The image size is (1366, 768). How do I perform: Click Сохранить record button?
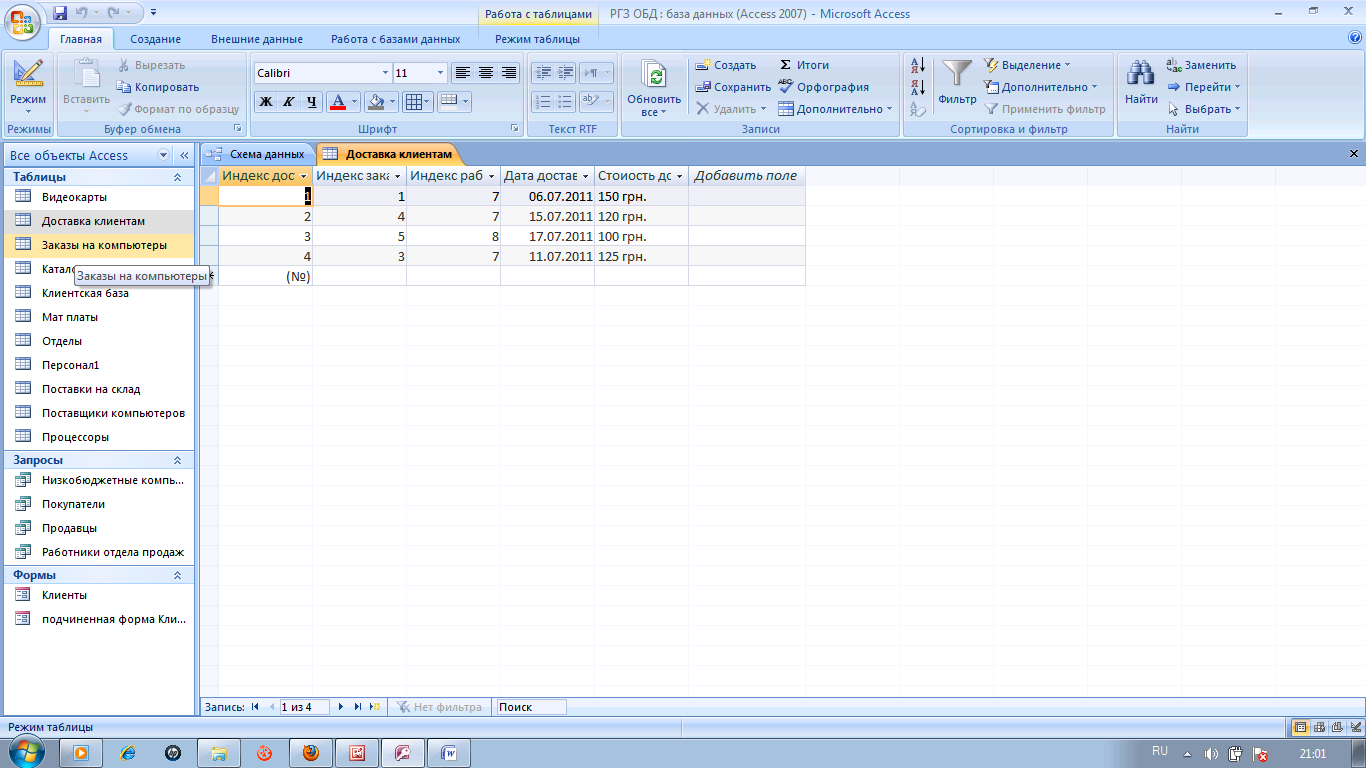pos(733,87)
